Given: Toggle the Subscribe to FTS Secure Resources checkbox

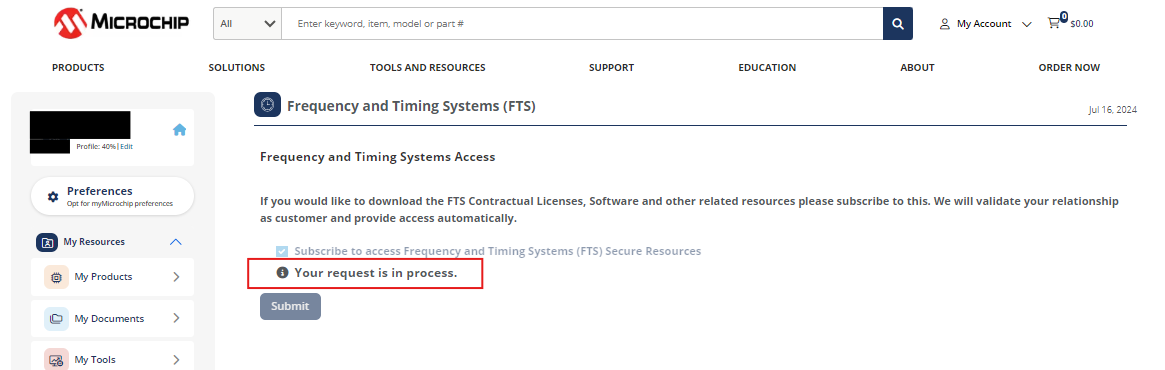Looking at the screenshot, I should (282, 251).
